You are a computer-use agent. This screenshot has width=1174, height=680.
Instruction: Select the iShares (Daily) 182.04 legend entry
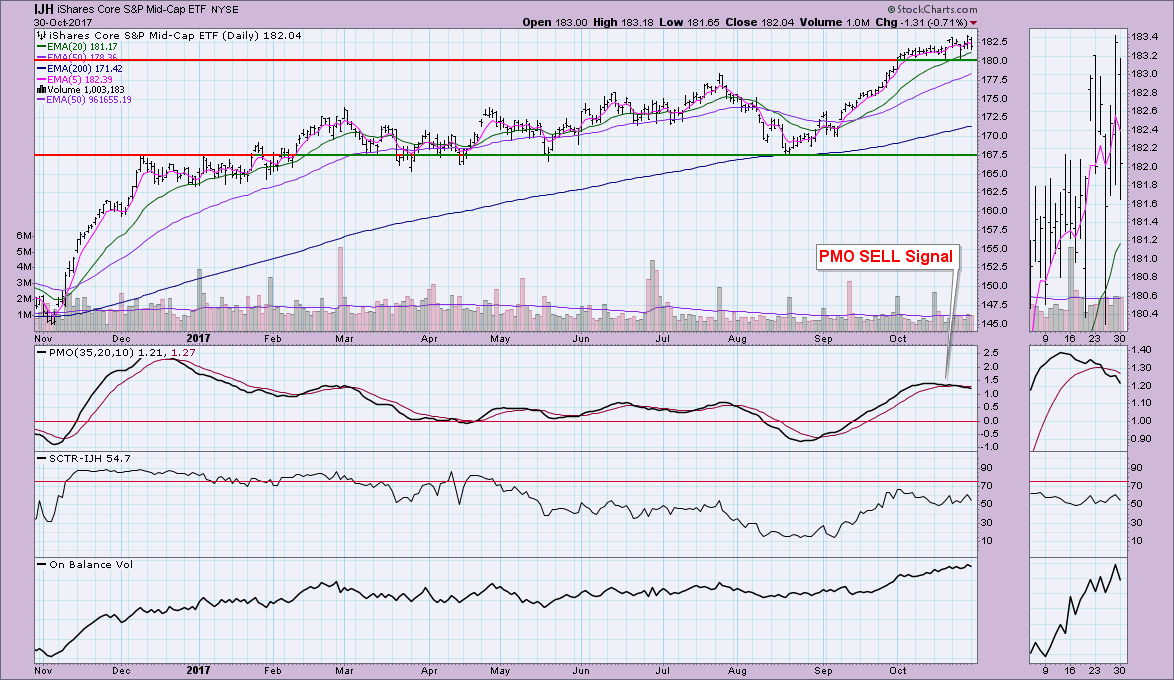[x=175, y=36]
